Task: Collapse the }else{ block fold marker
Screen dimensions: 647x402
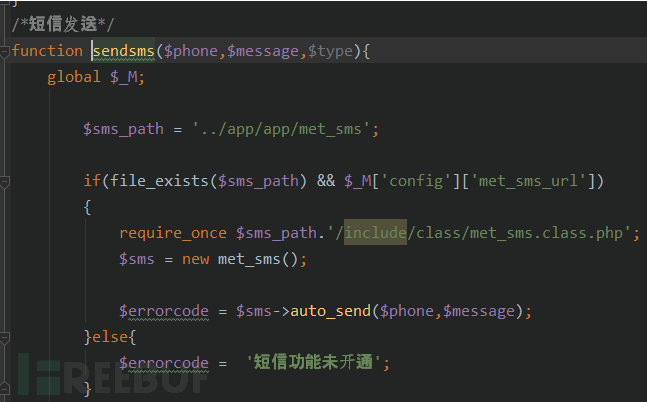Action: point(5,338)
